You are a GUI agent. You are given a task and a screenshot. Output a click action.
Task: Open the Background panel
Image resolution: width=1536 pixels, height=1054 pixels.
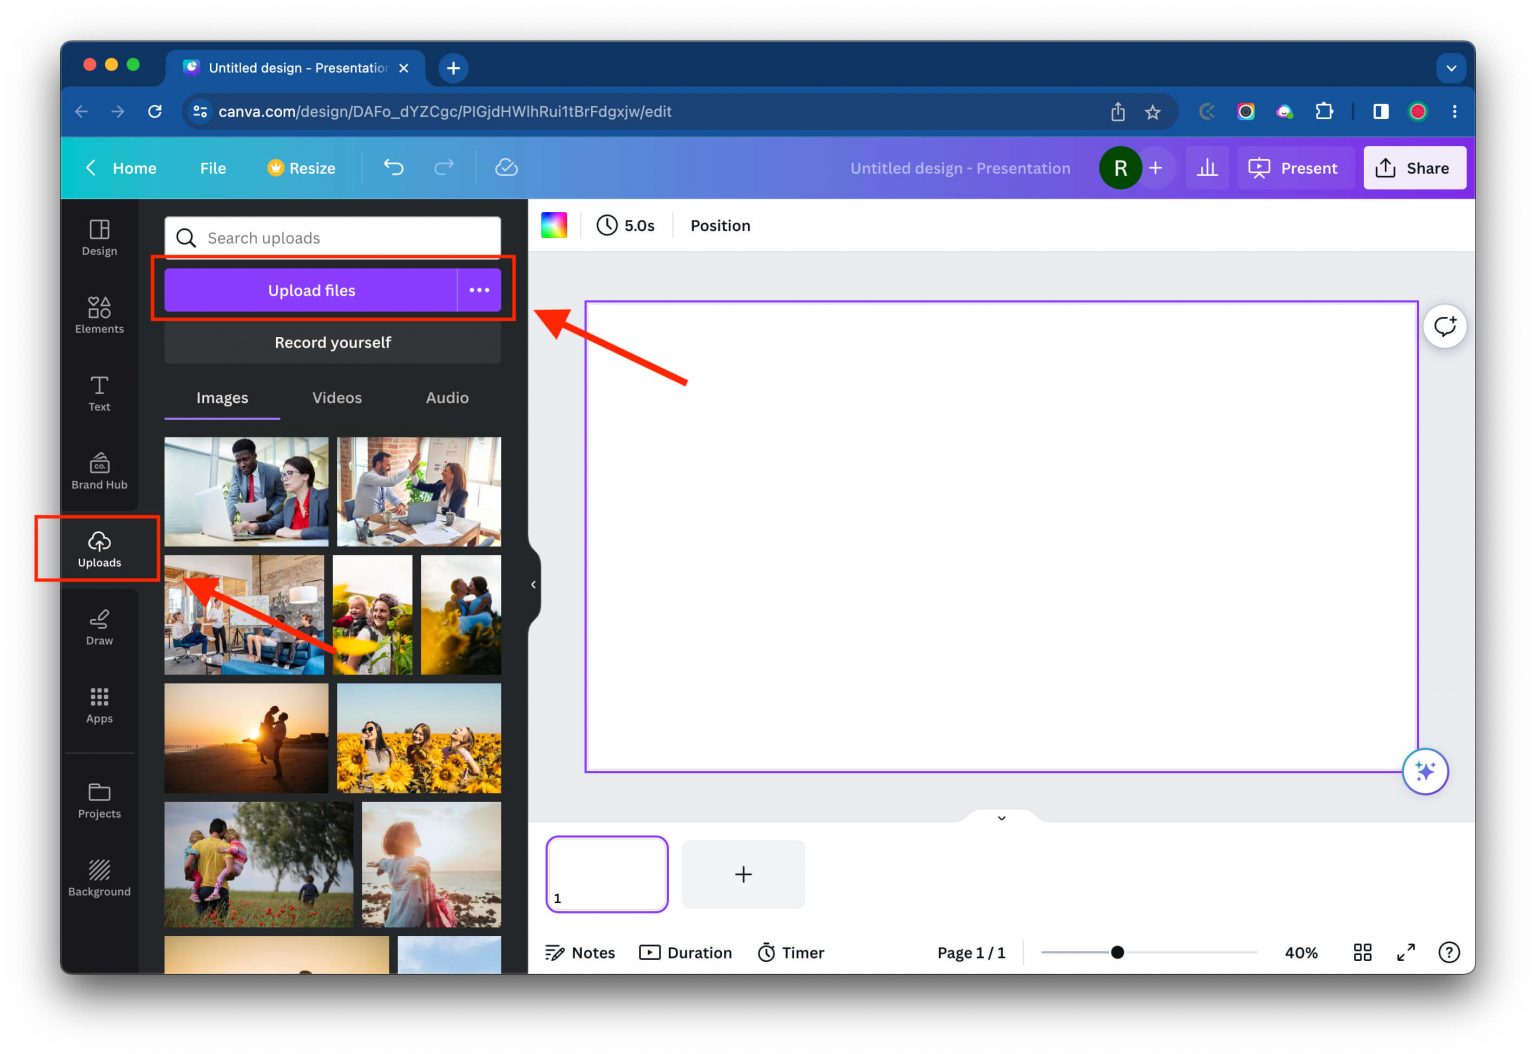(x=98, y=878)
